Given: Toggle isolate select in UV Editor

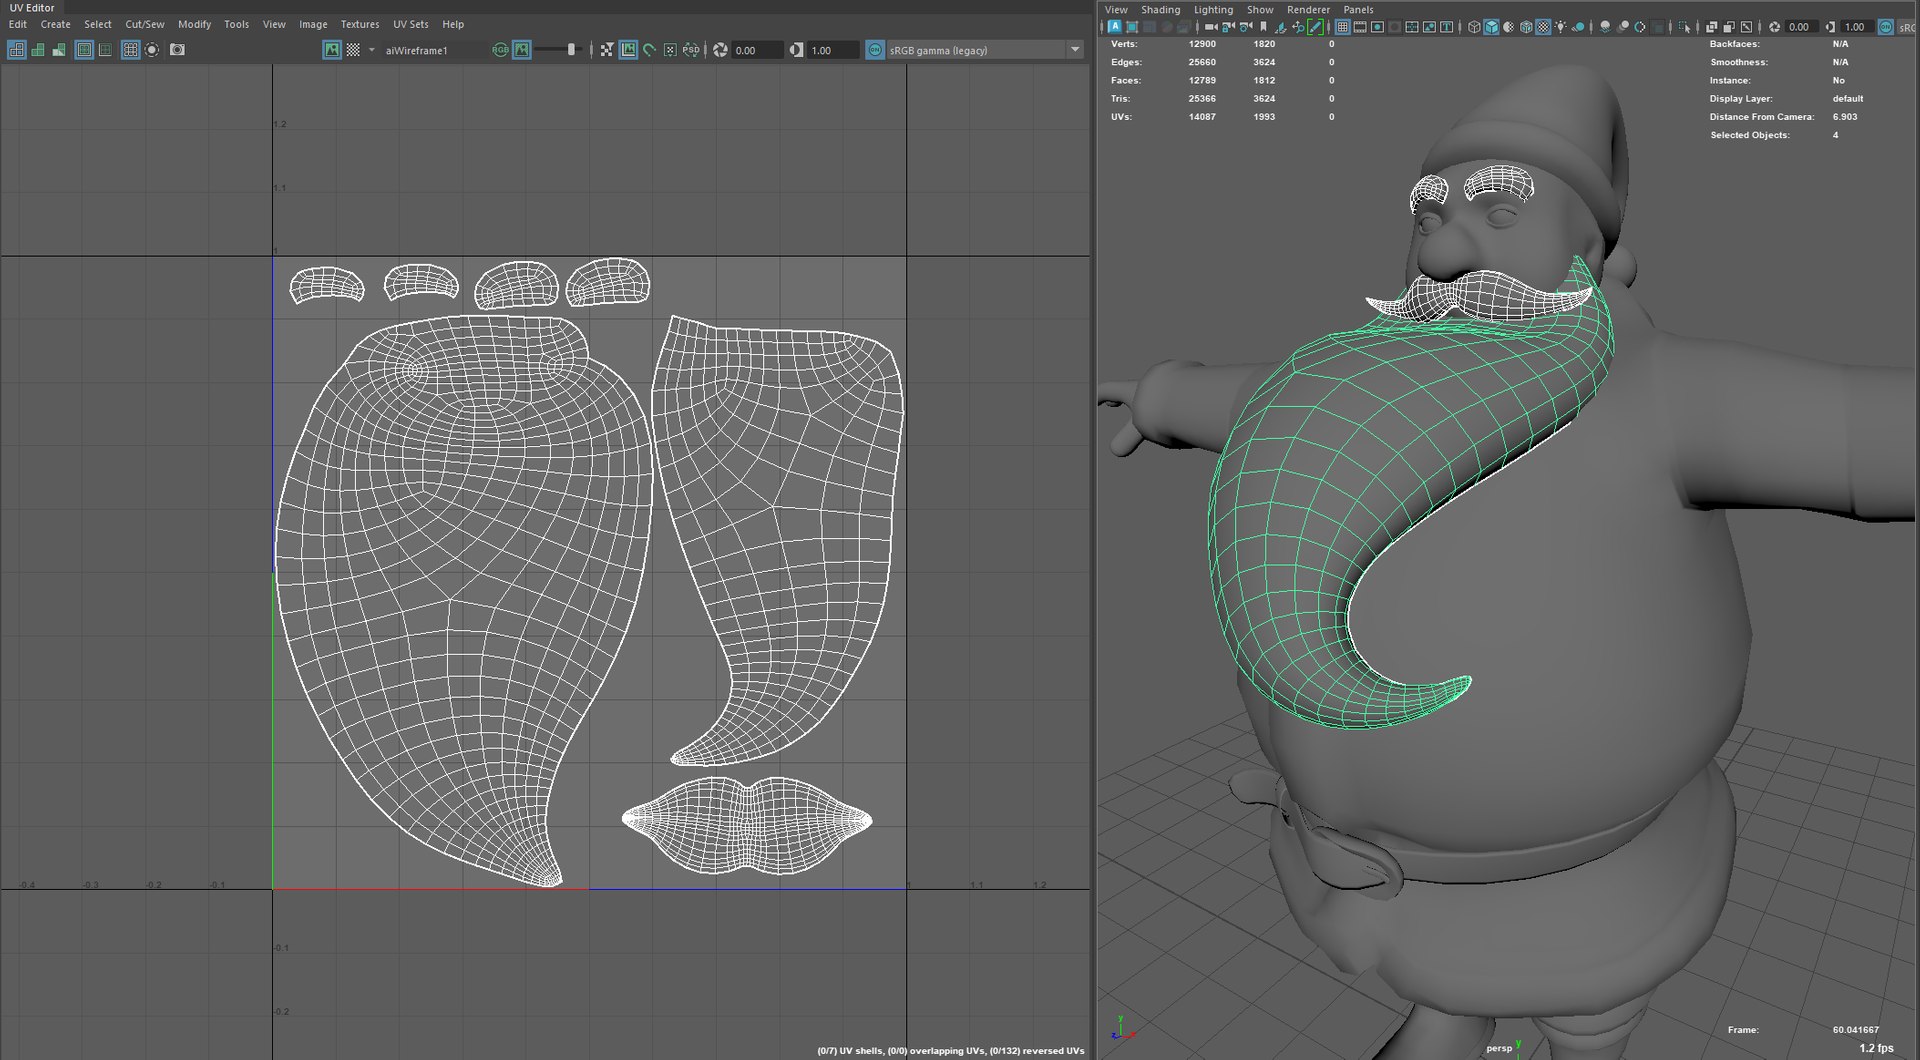Looking at the screenshot, I should (152, 50).
